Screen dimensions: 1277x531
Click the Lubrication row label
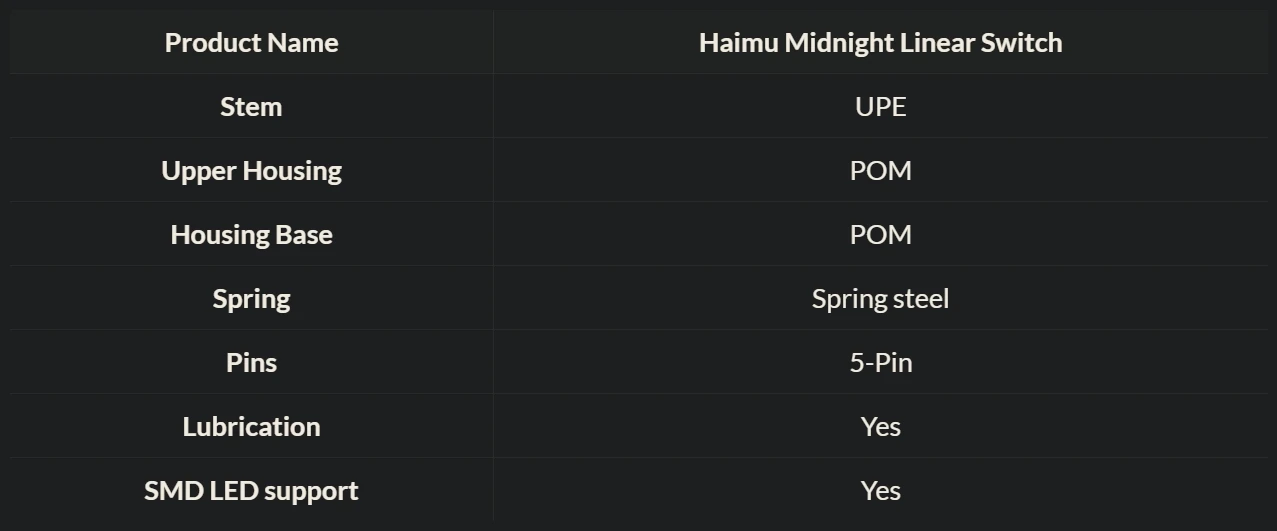(251, 427)
